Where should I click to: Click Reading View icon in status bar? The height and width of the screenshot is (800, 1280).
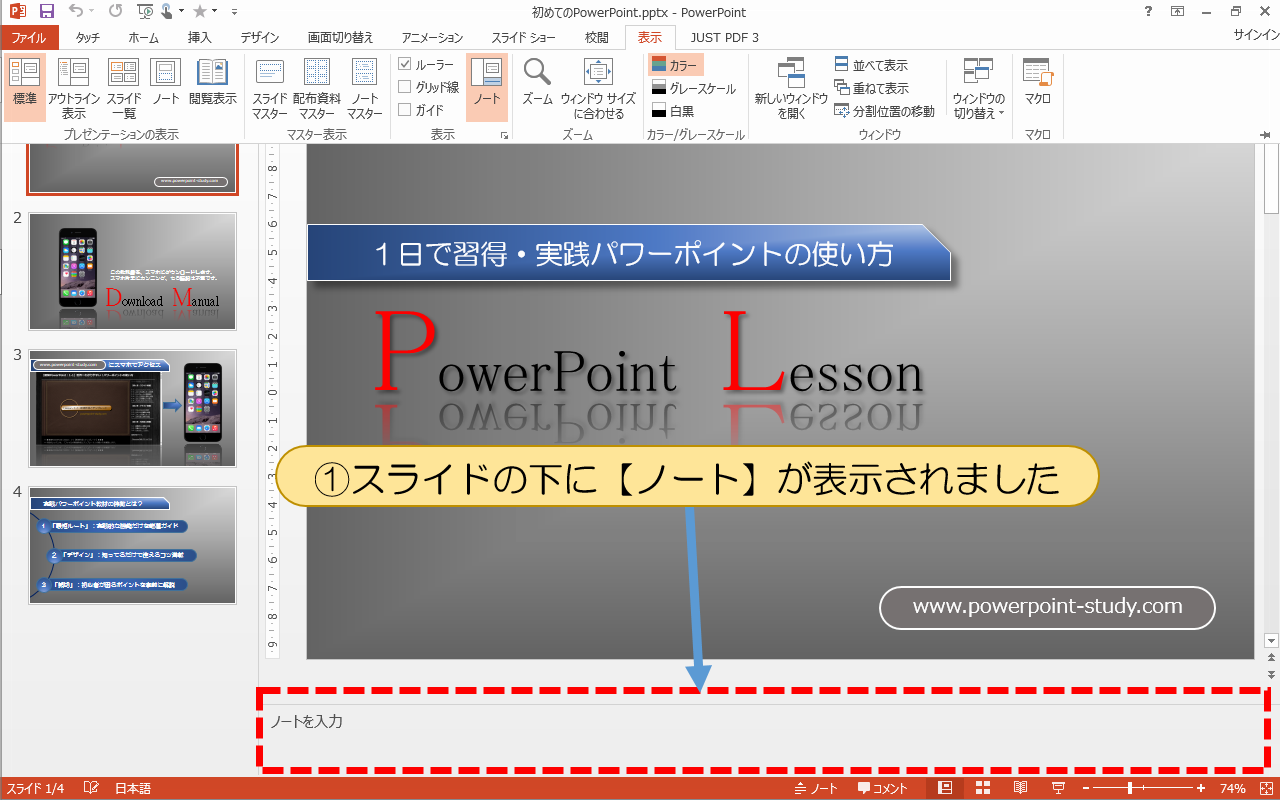point(1021,788)
